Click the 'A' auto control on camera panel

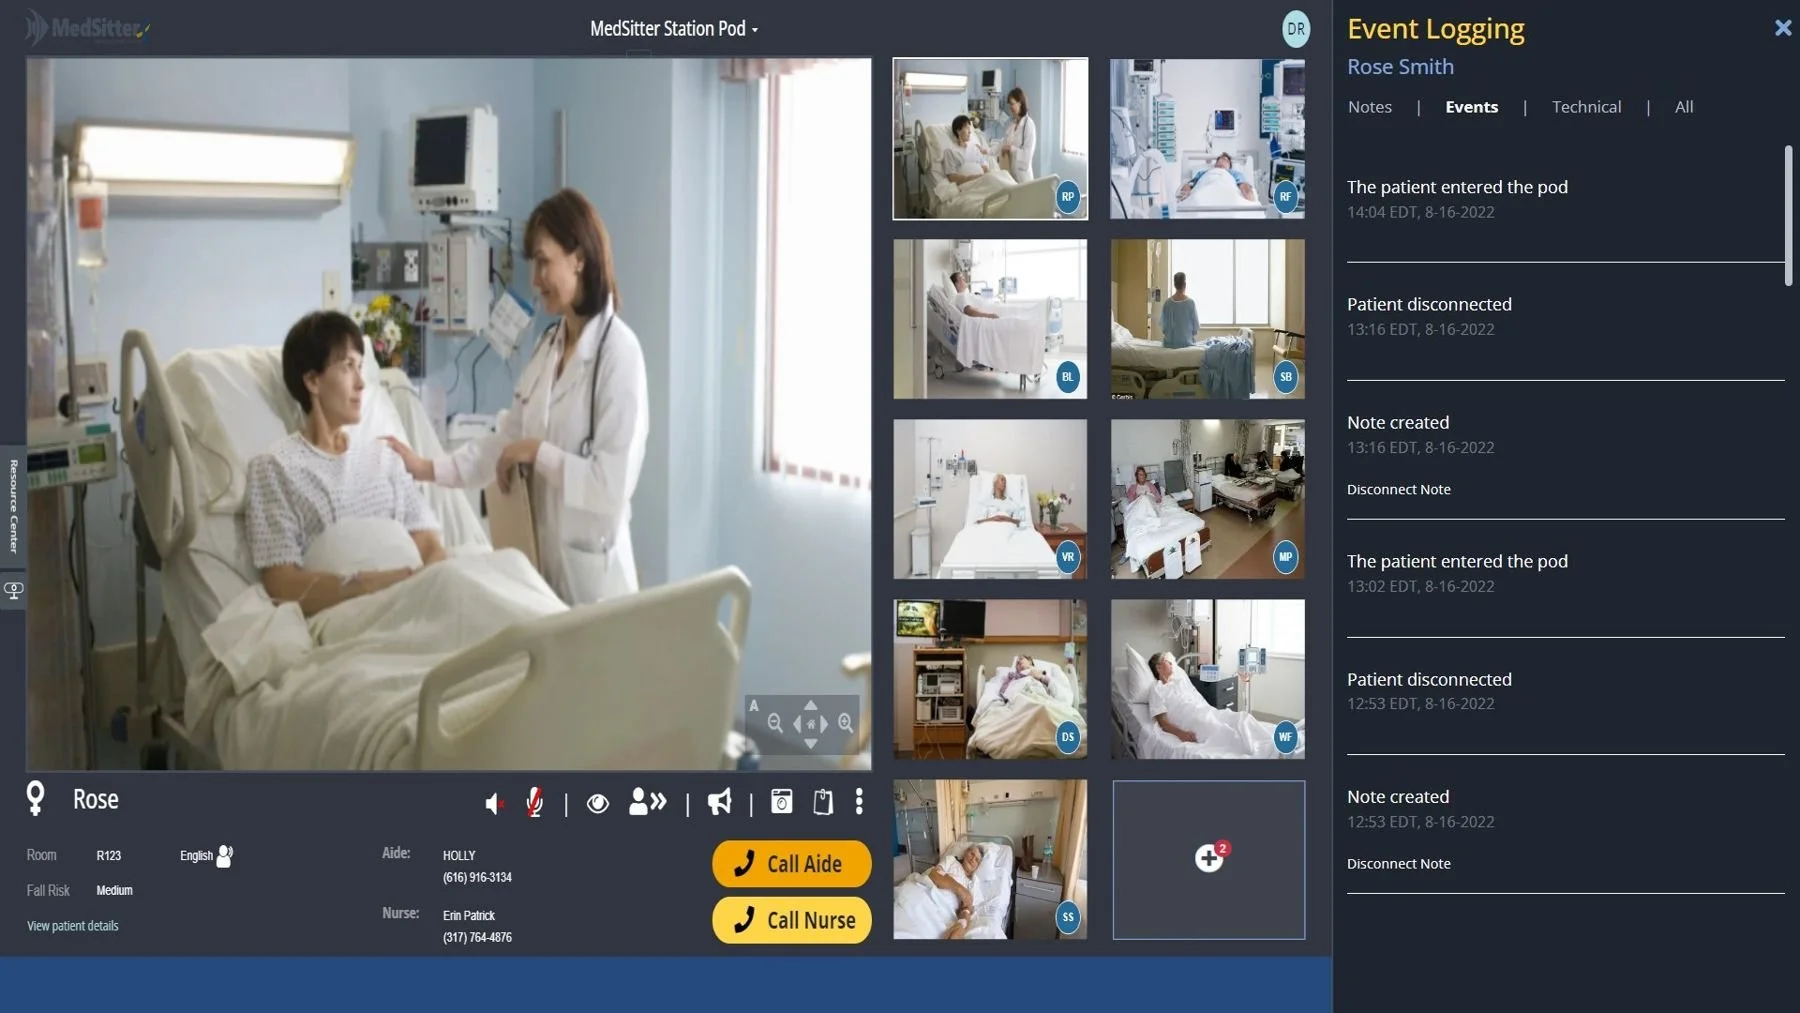(754, 706)
